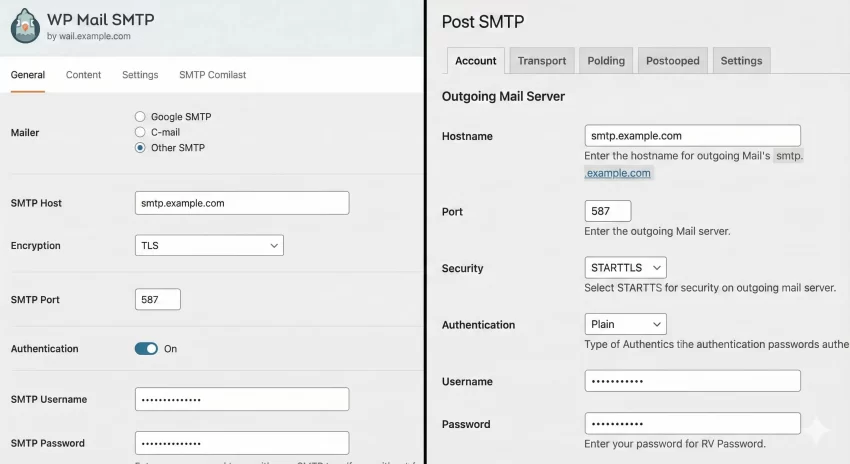850x464 pixels.
Task: Click the SMTP Port field showing 587
Action: tap(158, 299)
